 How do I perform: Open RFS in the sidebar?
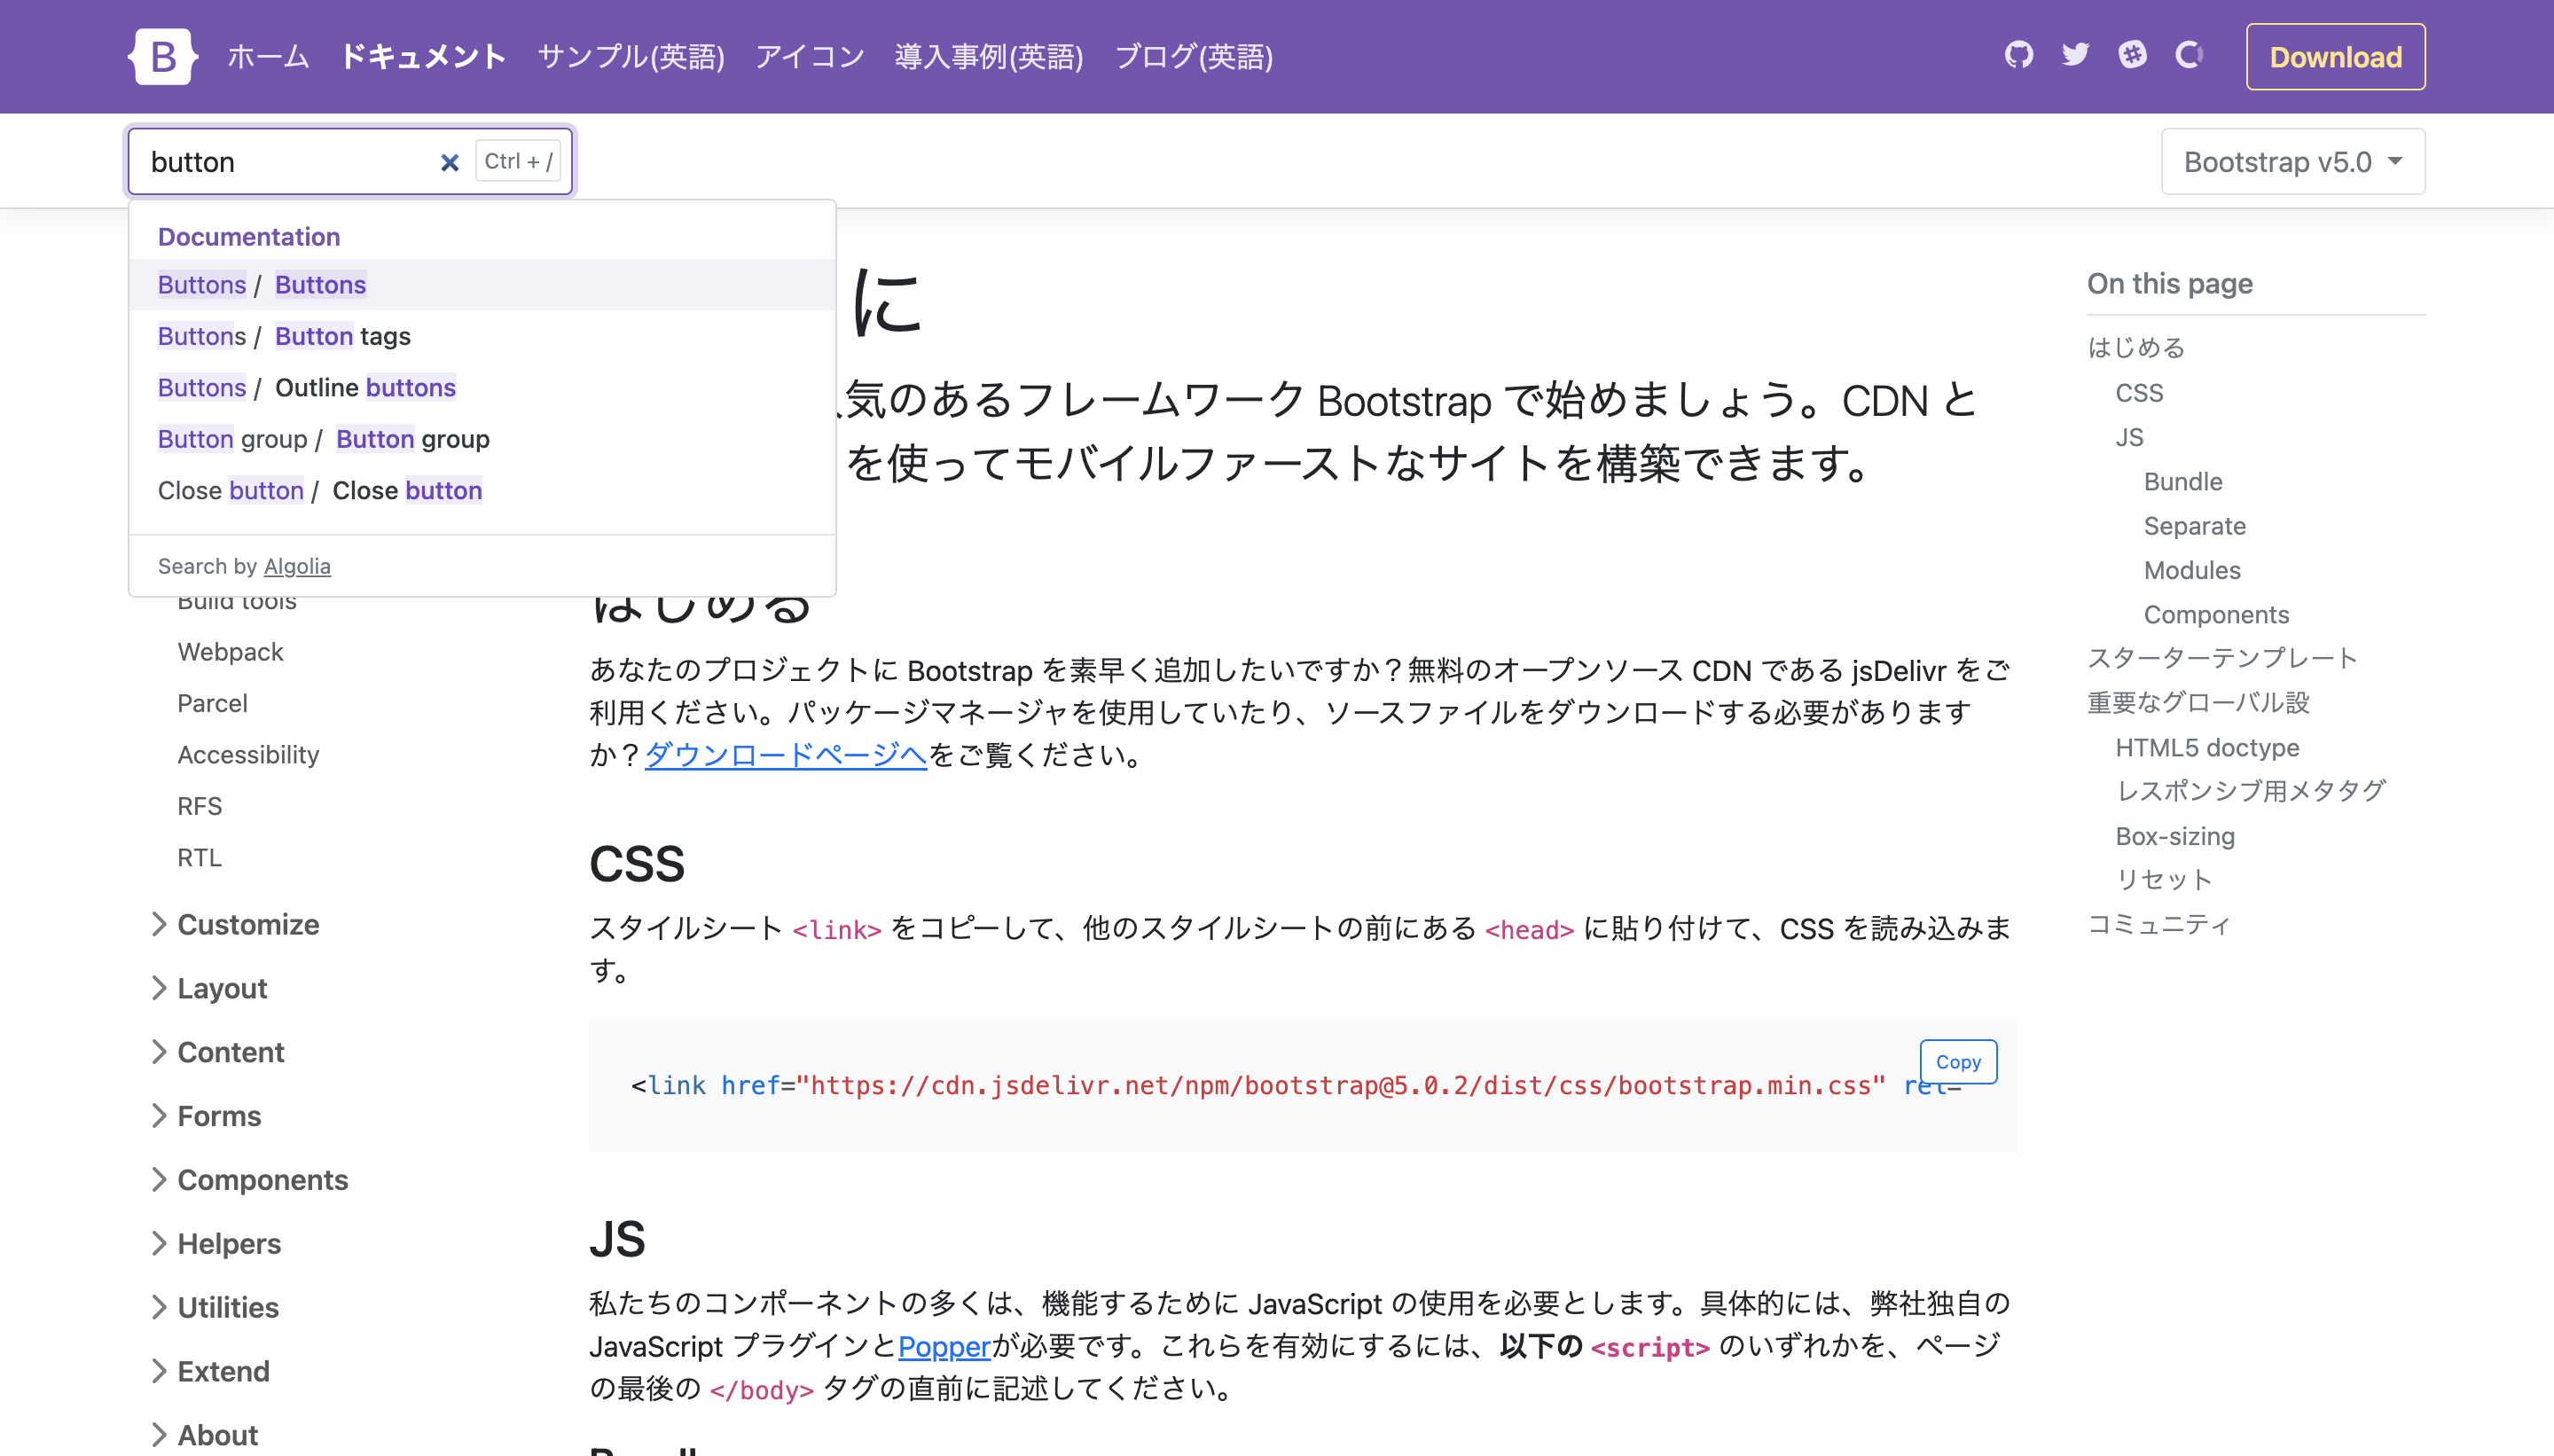[200, 806]
